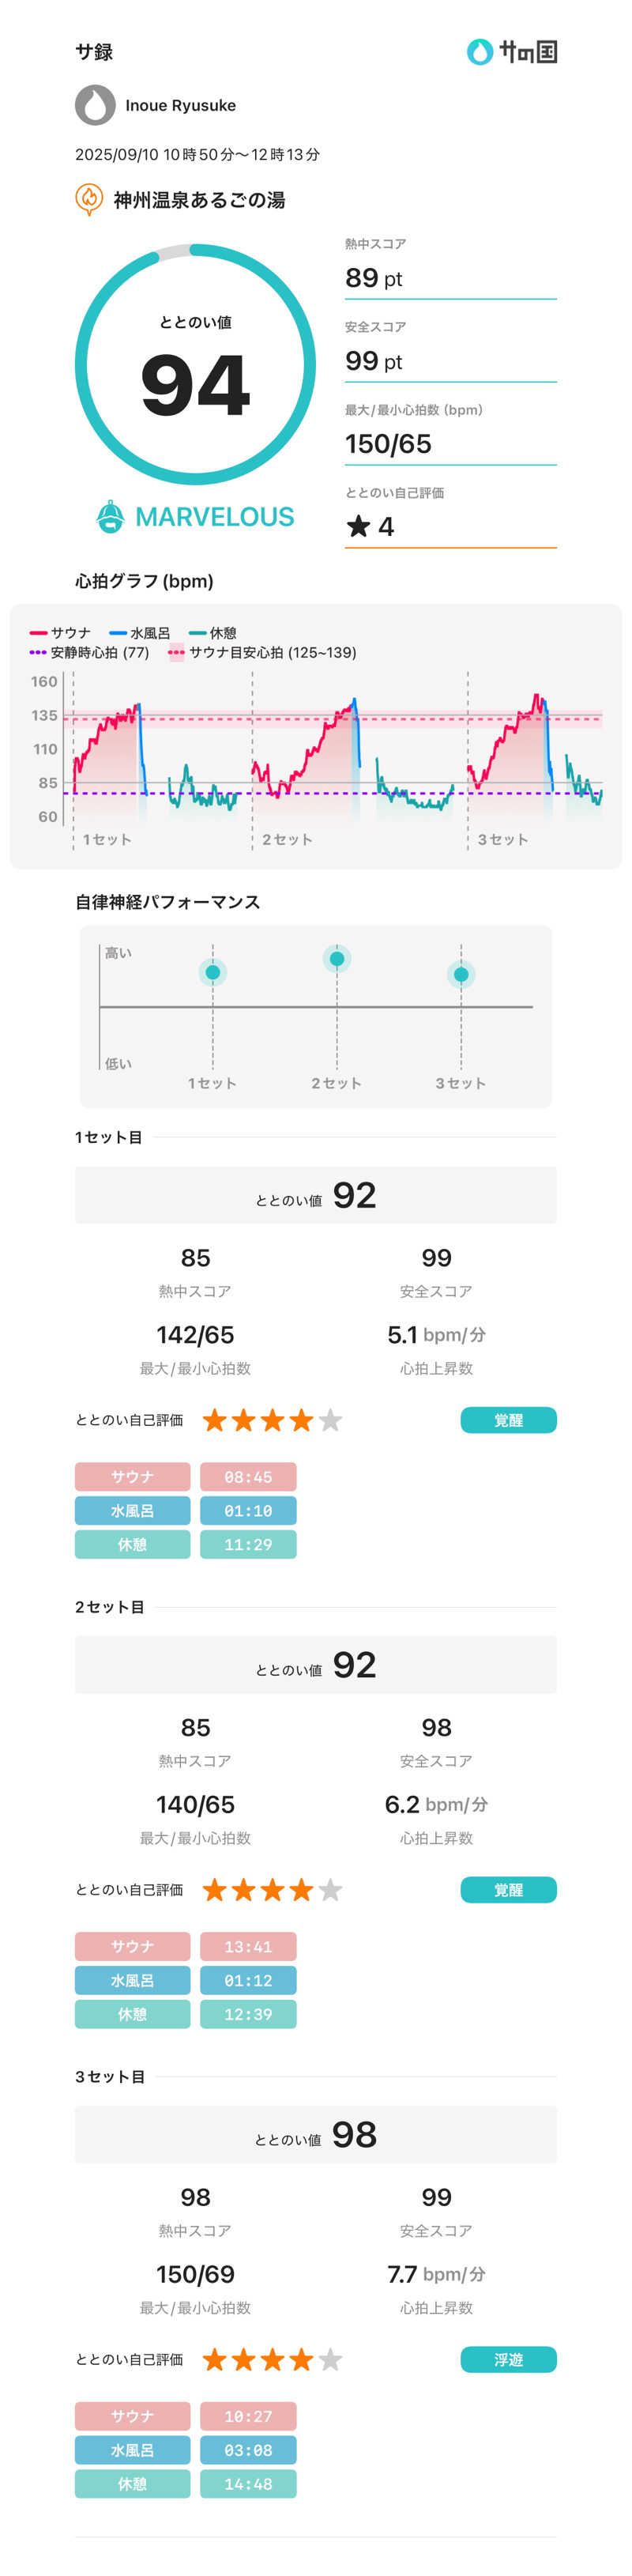Screen dimensions: 632x2576
Task: Click the orange hot spring location icon
Action: click(x=89, y=199)
